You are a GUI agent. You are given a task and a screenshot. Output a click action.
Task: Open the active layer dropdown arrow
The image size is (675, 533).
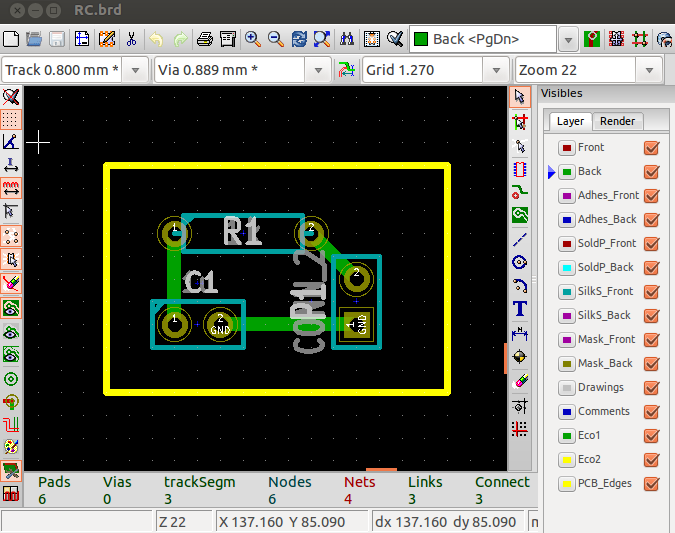tap(568, 40)
